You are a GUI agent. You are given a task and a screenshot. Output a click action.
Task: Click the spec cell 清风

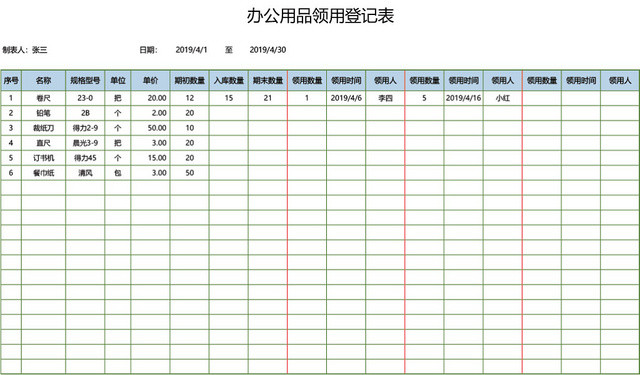85,173
